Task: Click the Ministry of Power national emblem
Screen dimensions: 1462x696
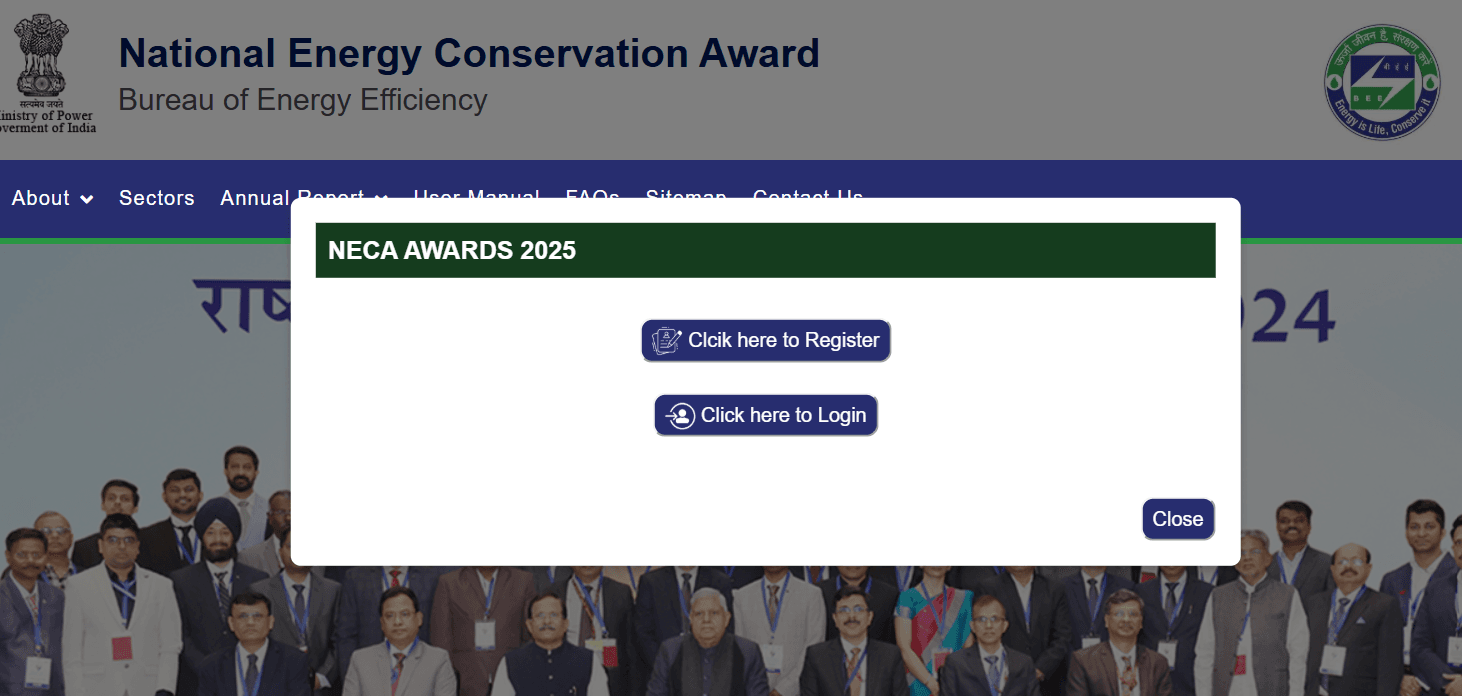Action: [x=42, y=60]
